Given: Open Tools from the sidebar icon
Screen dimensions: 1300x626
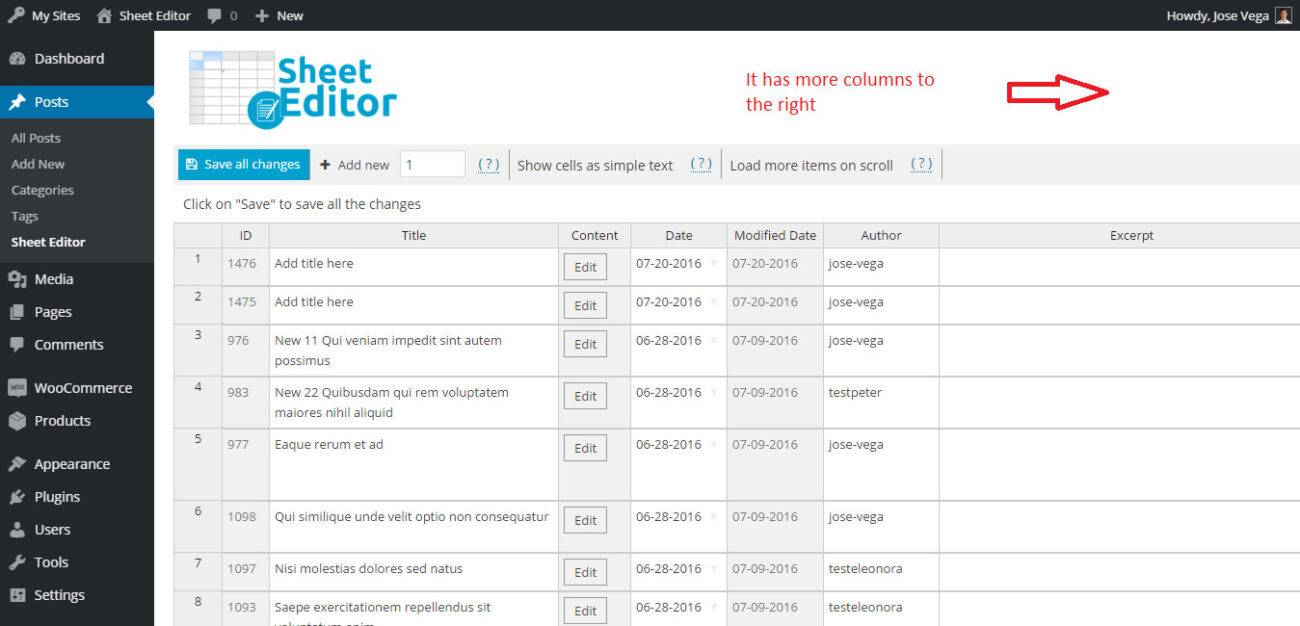Looking at the screenshot, I should pyautogui.click(x=16, y=562).
